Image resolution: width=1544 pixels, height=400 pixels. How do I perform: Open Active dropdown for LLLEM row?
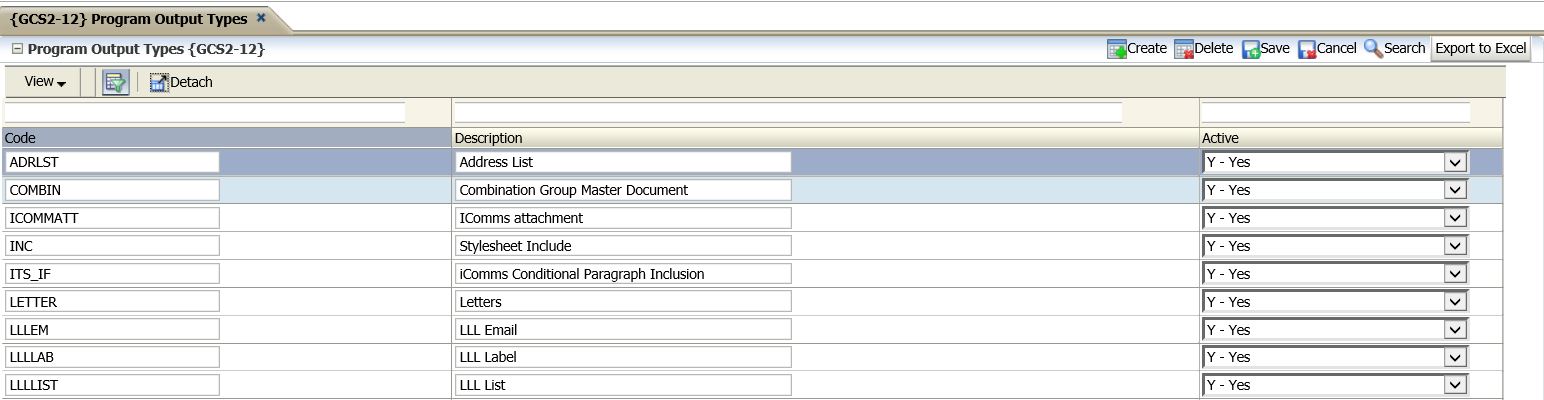[1455, 330]
